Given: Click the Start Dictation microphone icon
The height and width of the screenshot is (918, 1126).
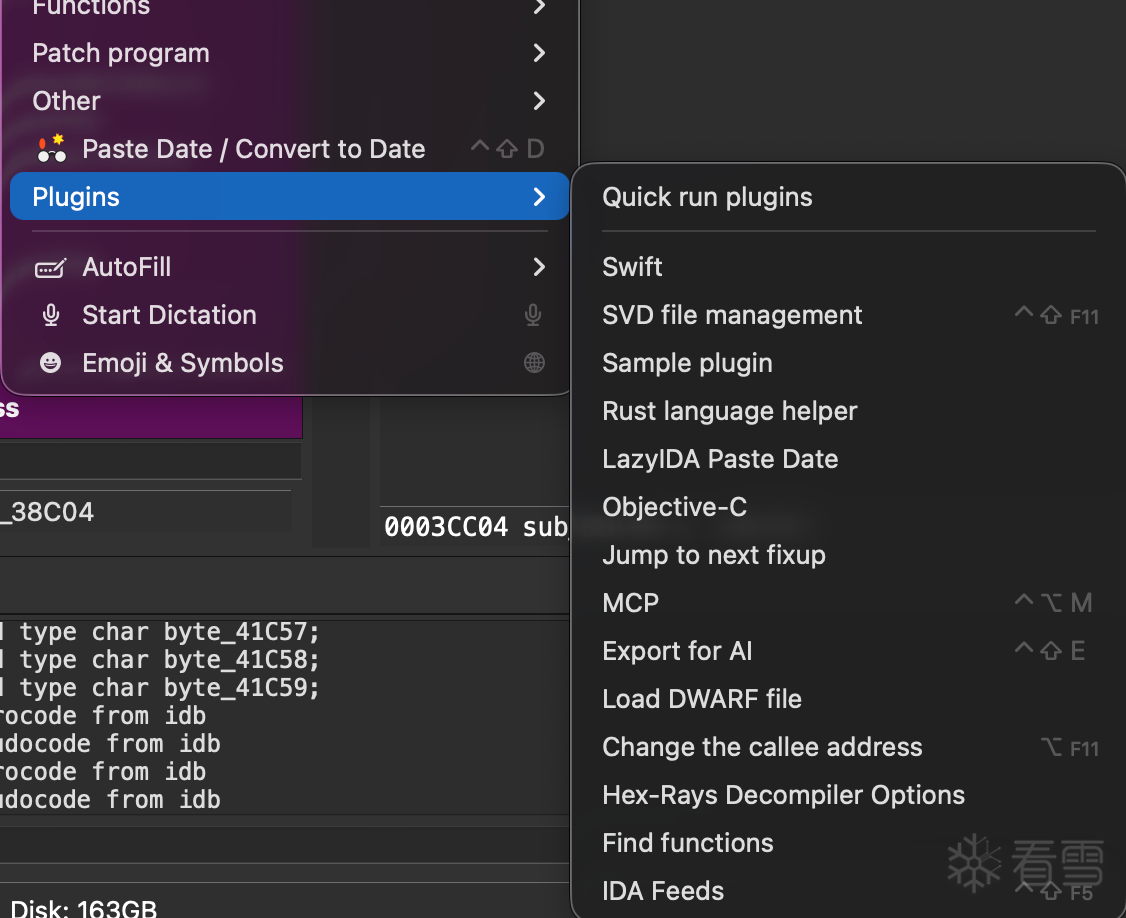Looking at the screenshot, I should coord(51,316).
